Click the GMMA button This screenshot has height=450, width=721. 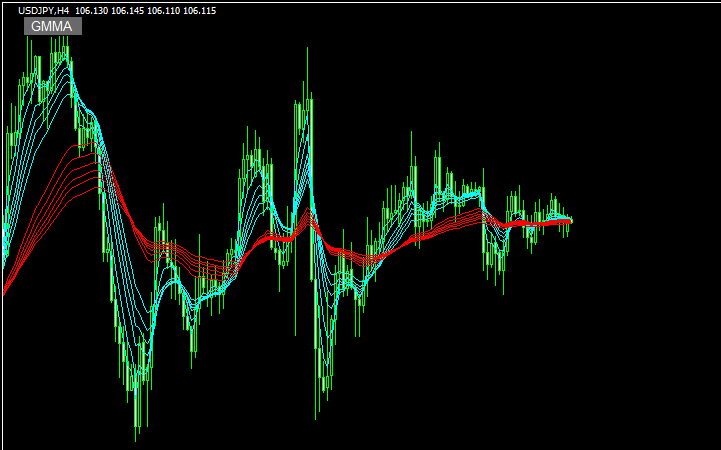(53, 26)
